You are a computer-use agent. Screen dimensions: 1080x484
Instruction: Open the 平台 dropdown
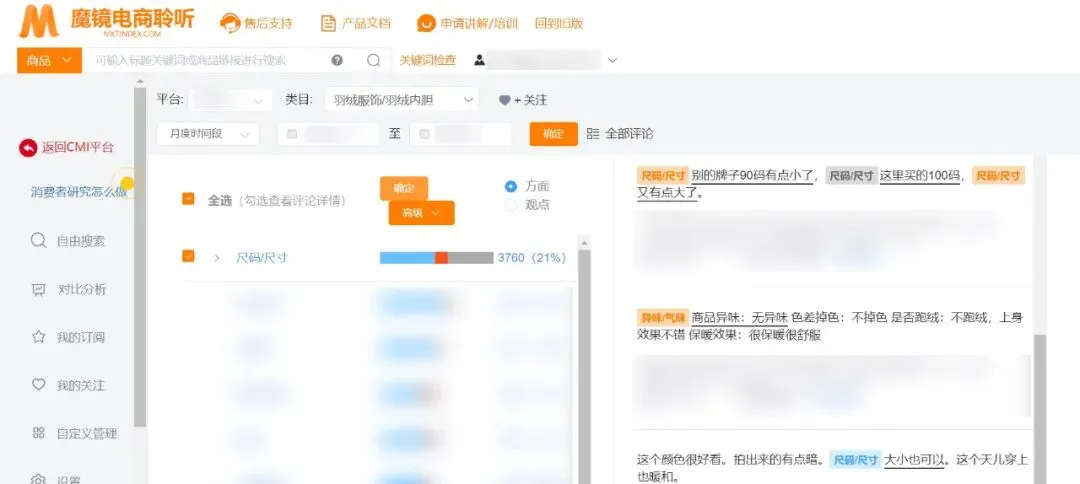tap(229, 101)
